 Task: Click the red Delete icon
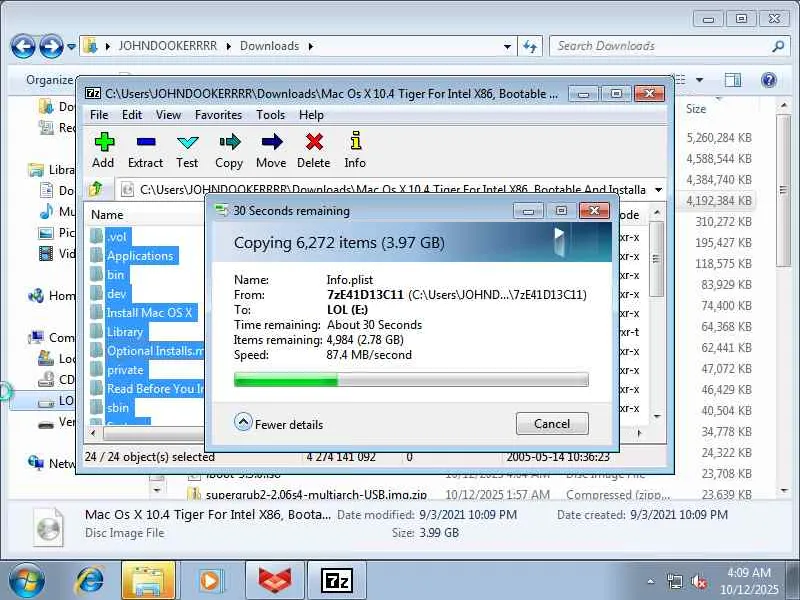(313, 150)
